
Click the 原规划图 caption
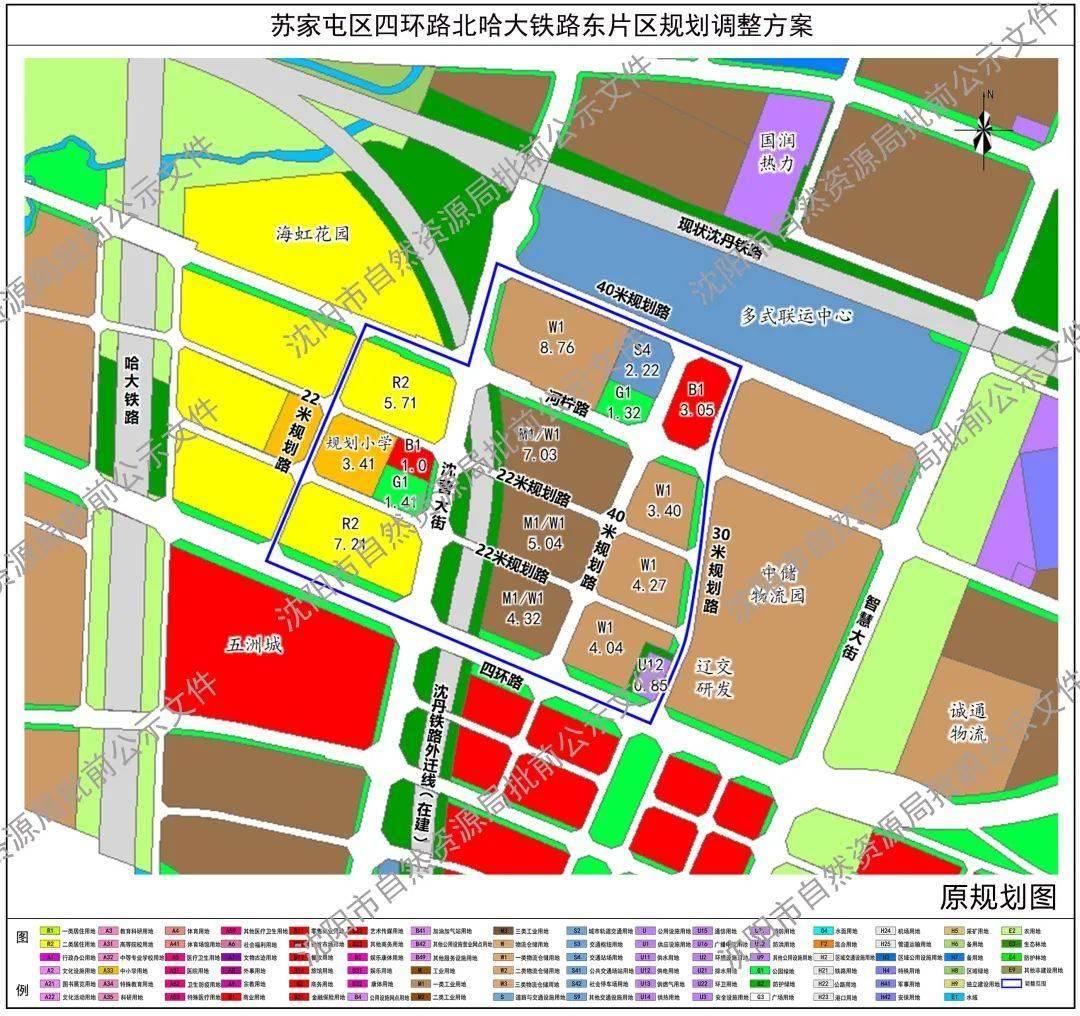[998, 896]
